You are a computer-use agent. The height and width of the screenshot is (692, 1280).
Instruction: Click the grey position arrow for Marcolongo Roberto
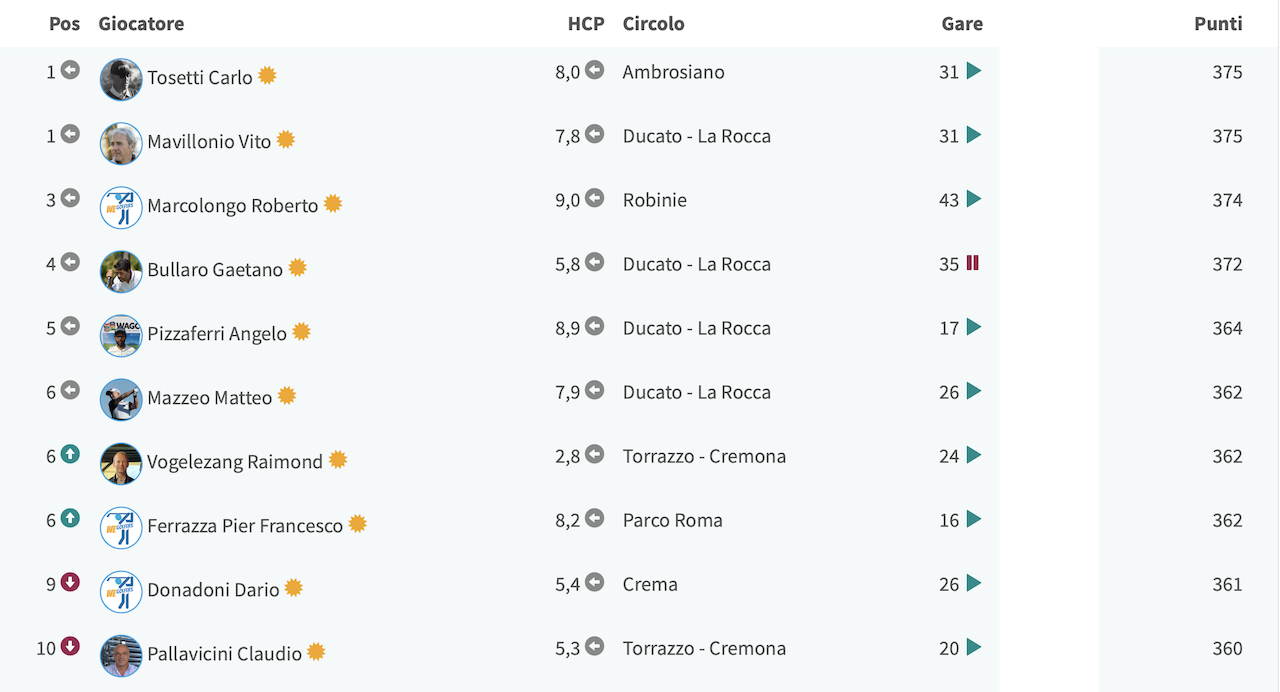click(70, 198)
